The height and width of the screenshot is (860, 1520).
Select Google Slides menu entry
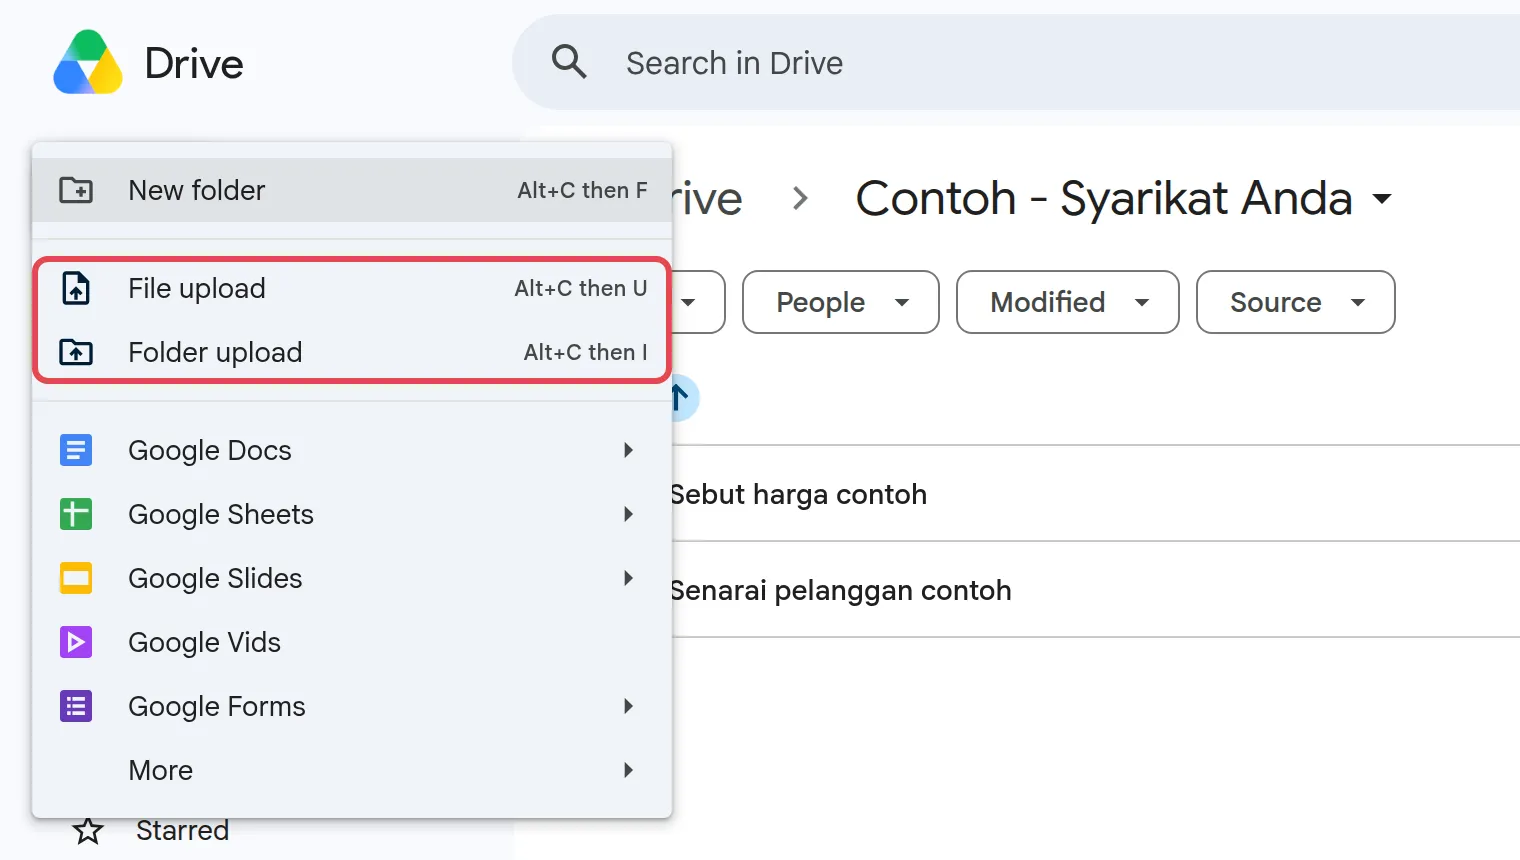tap(352, 578)
